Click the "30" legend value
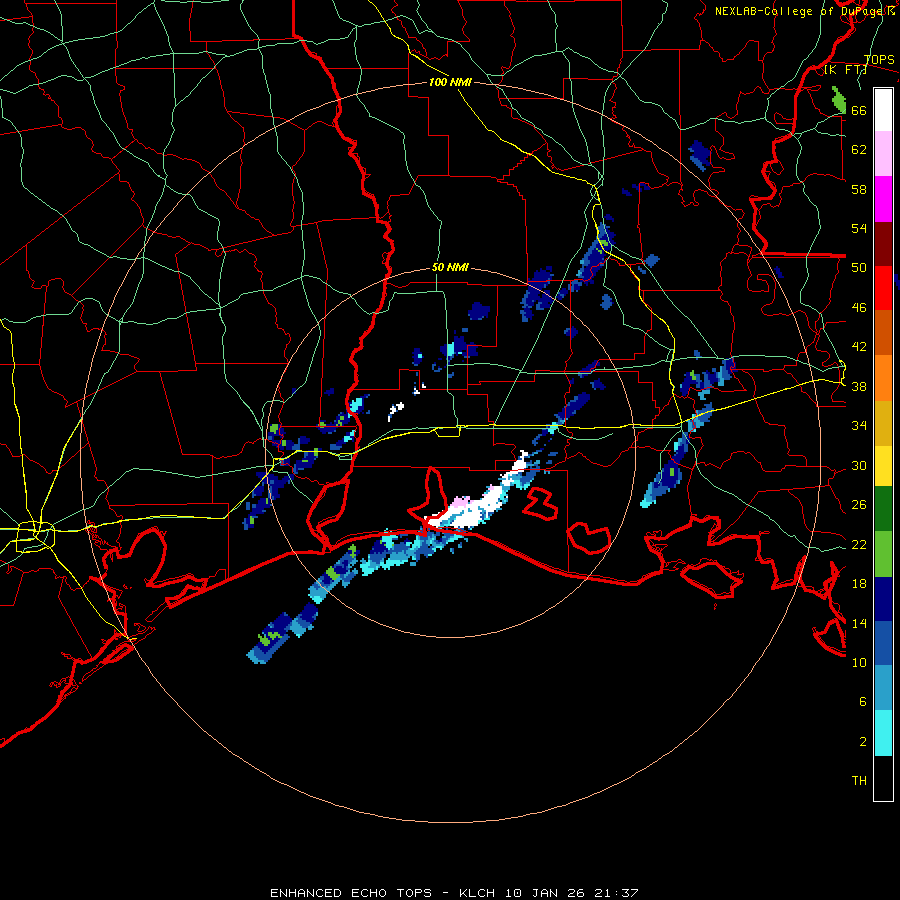The height and width of the screenshot is (900, 900). [859, 465]
